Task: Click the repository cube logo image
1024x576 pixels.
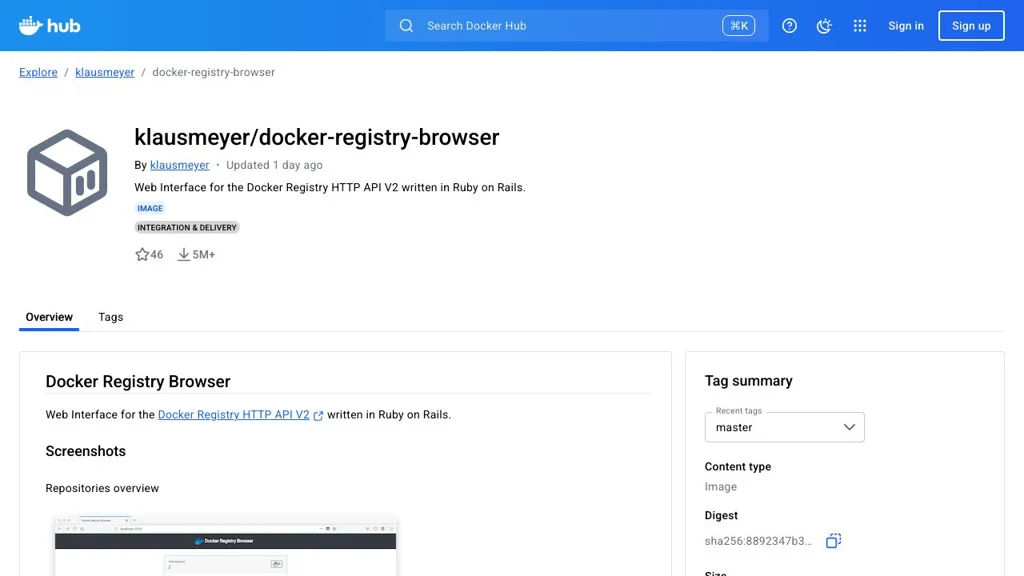Action: point(67,172)
